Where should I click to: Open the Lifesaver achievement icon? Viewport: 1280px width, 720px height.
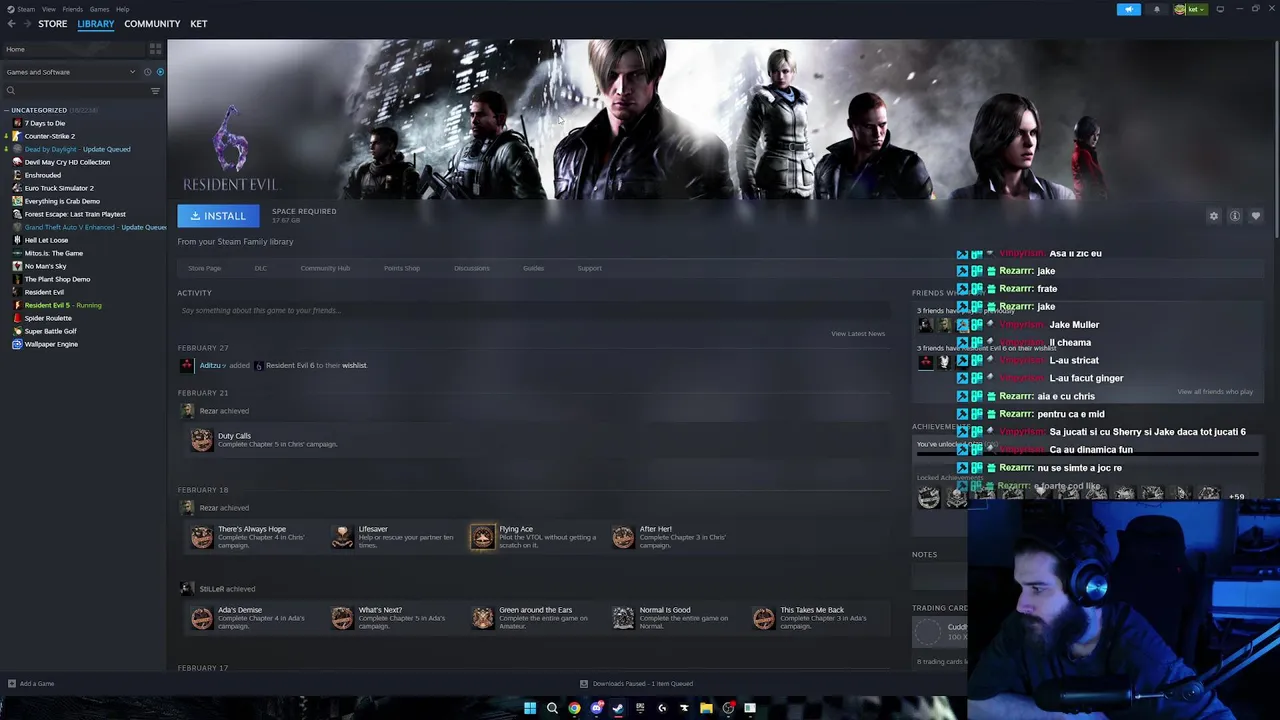342,537
